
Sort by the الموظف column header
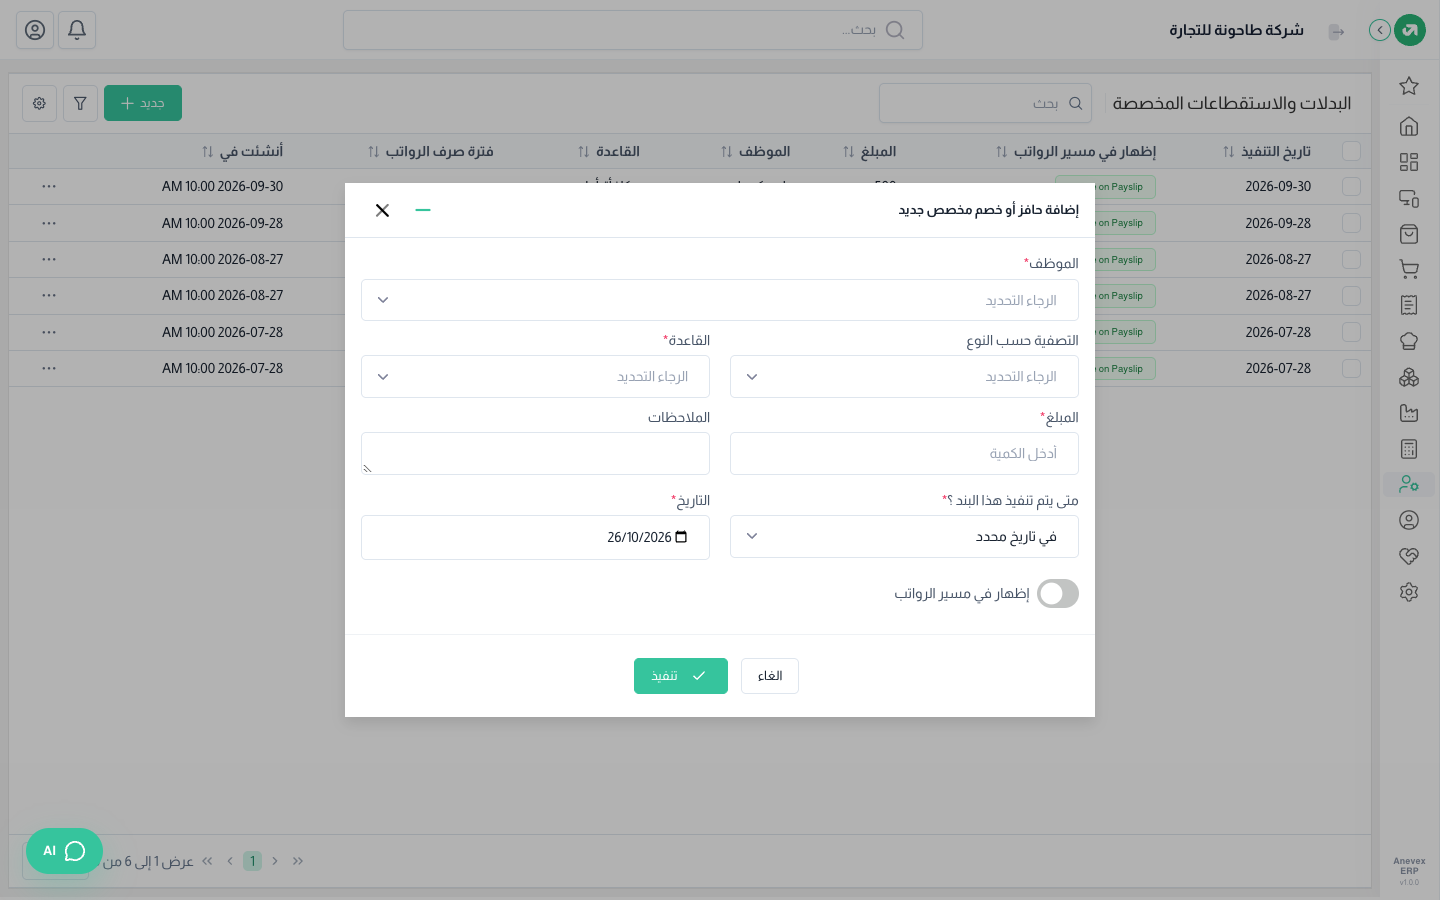(x=755, y=151)
